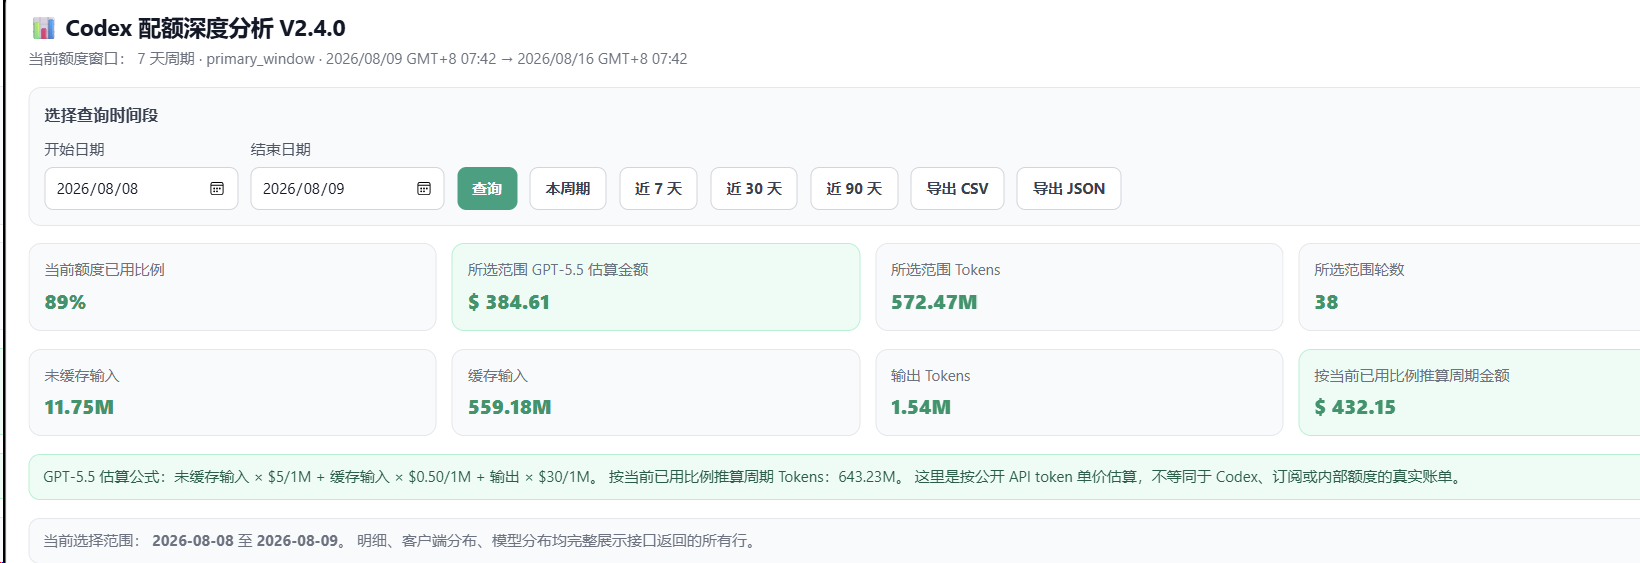Click the 所选范围 GPT-5.5 估算金额 label
The height and width of the screenshot is (563, 1640).
click(x=558, y=270)
